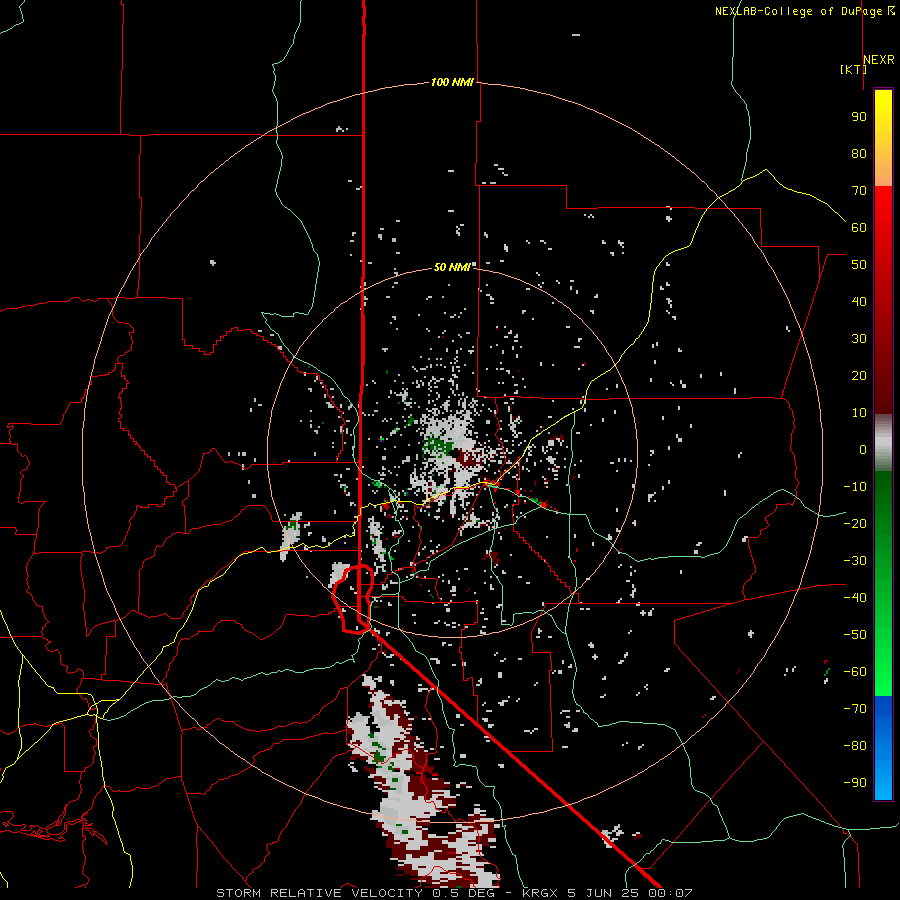Click the "90" value on the velocity scale

click(859, 117)
